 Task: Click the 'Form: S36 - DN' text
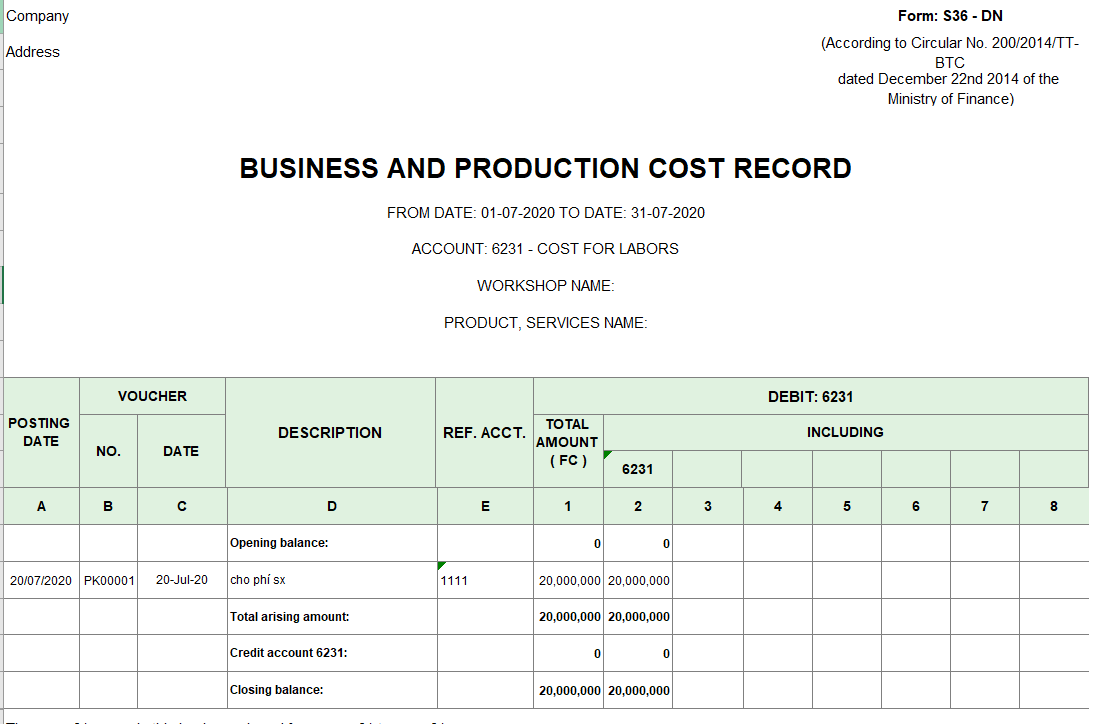[x=950, y=16]
